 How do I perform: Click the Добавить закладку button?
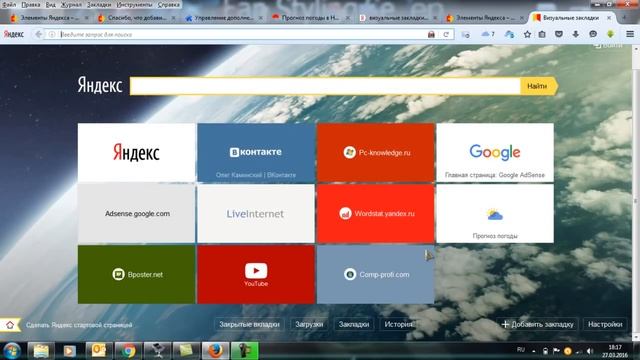point(537,324)
